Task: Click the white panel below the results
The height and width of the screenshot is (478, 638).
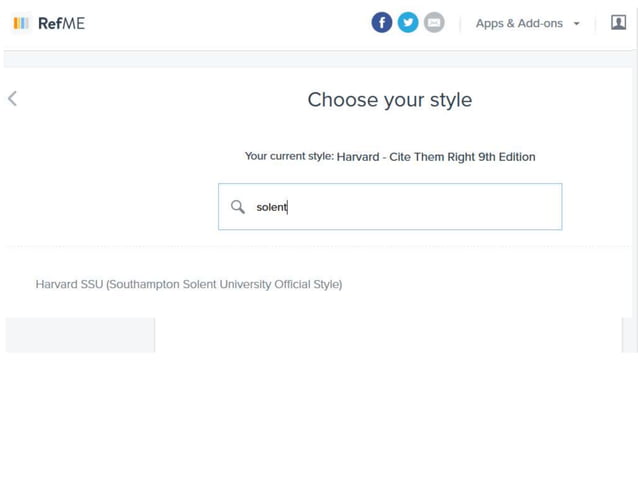Action: [x=388, y=335]
